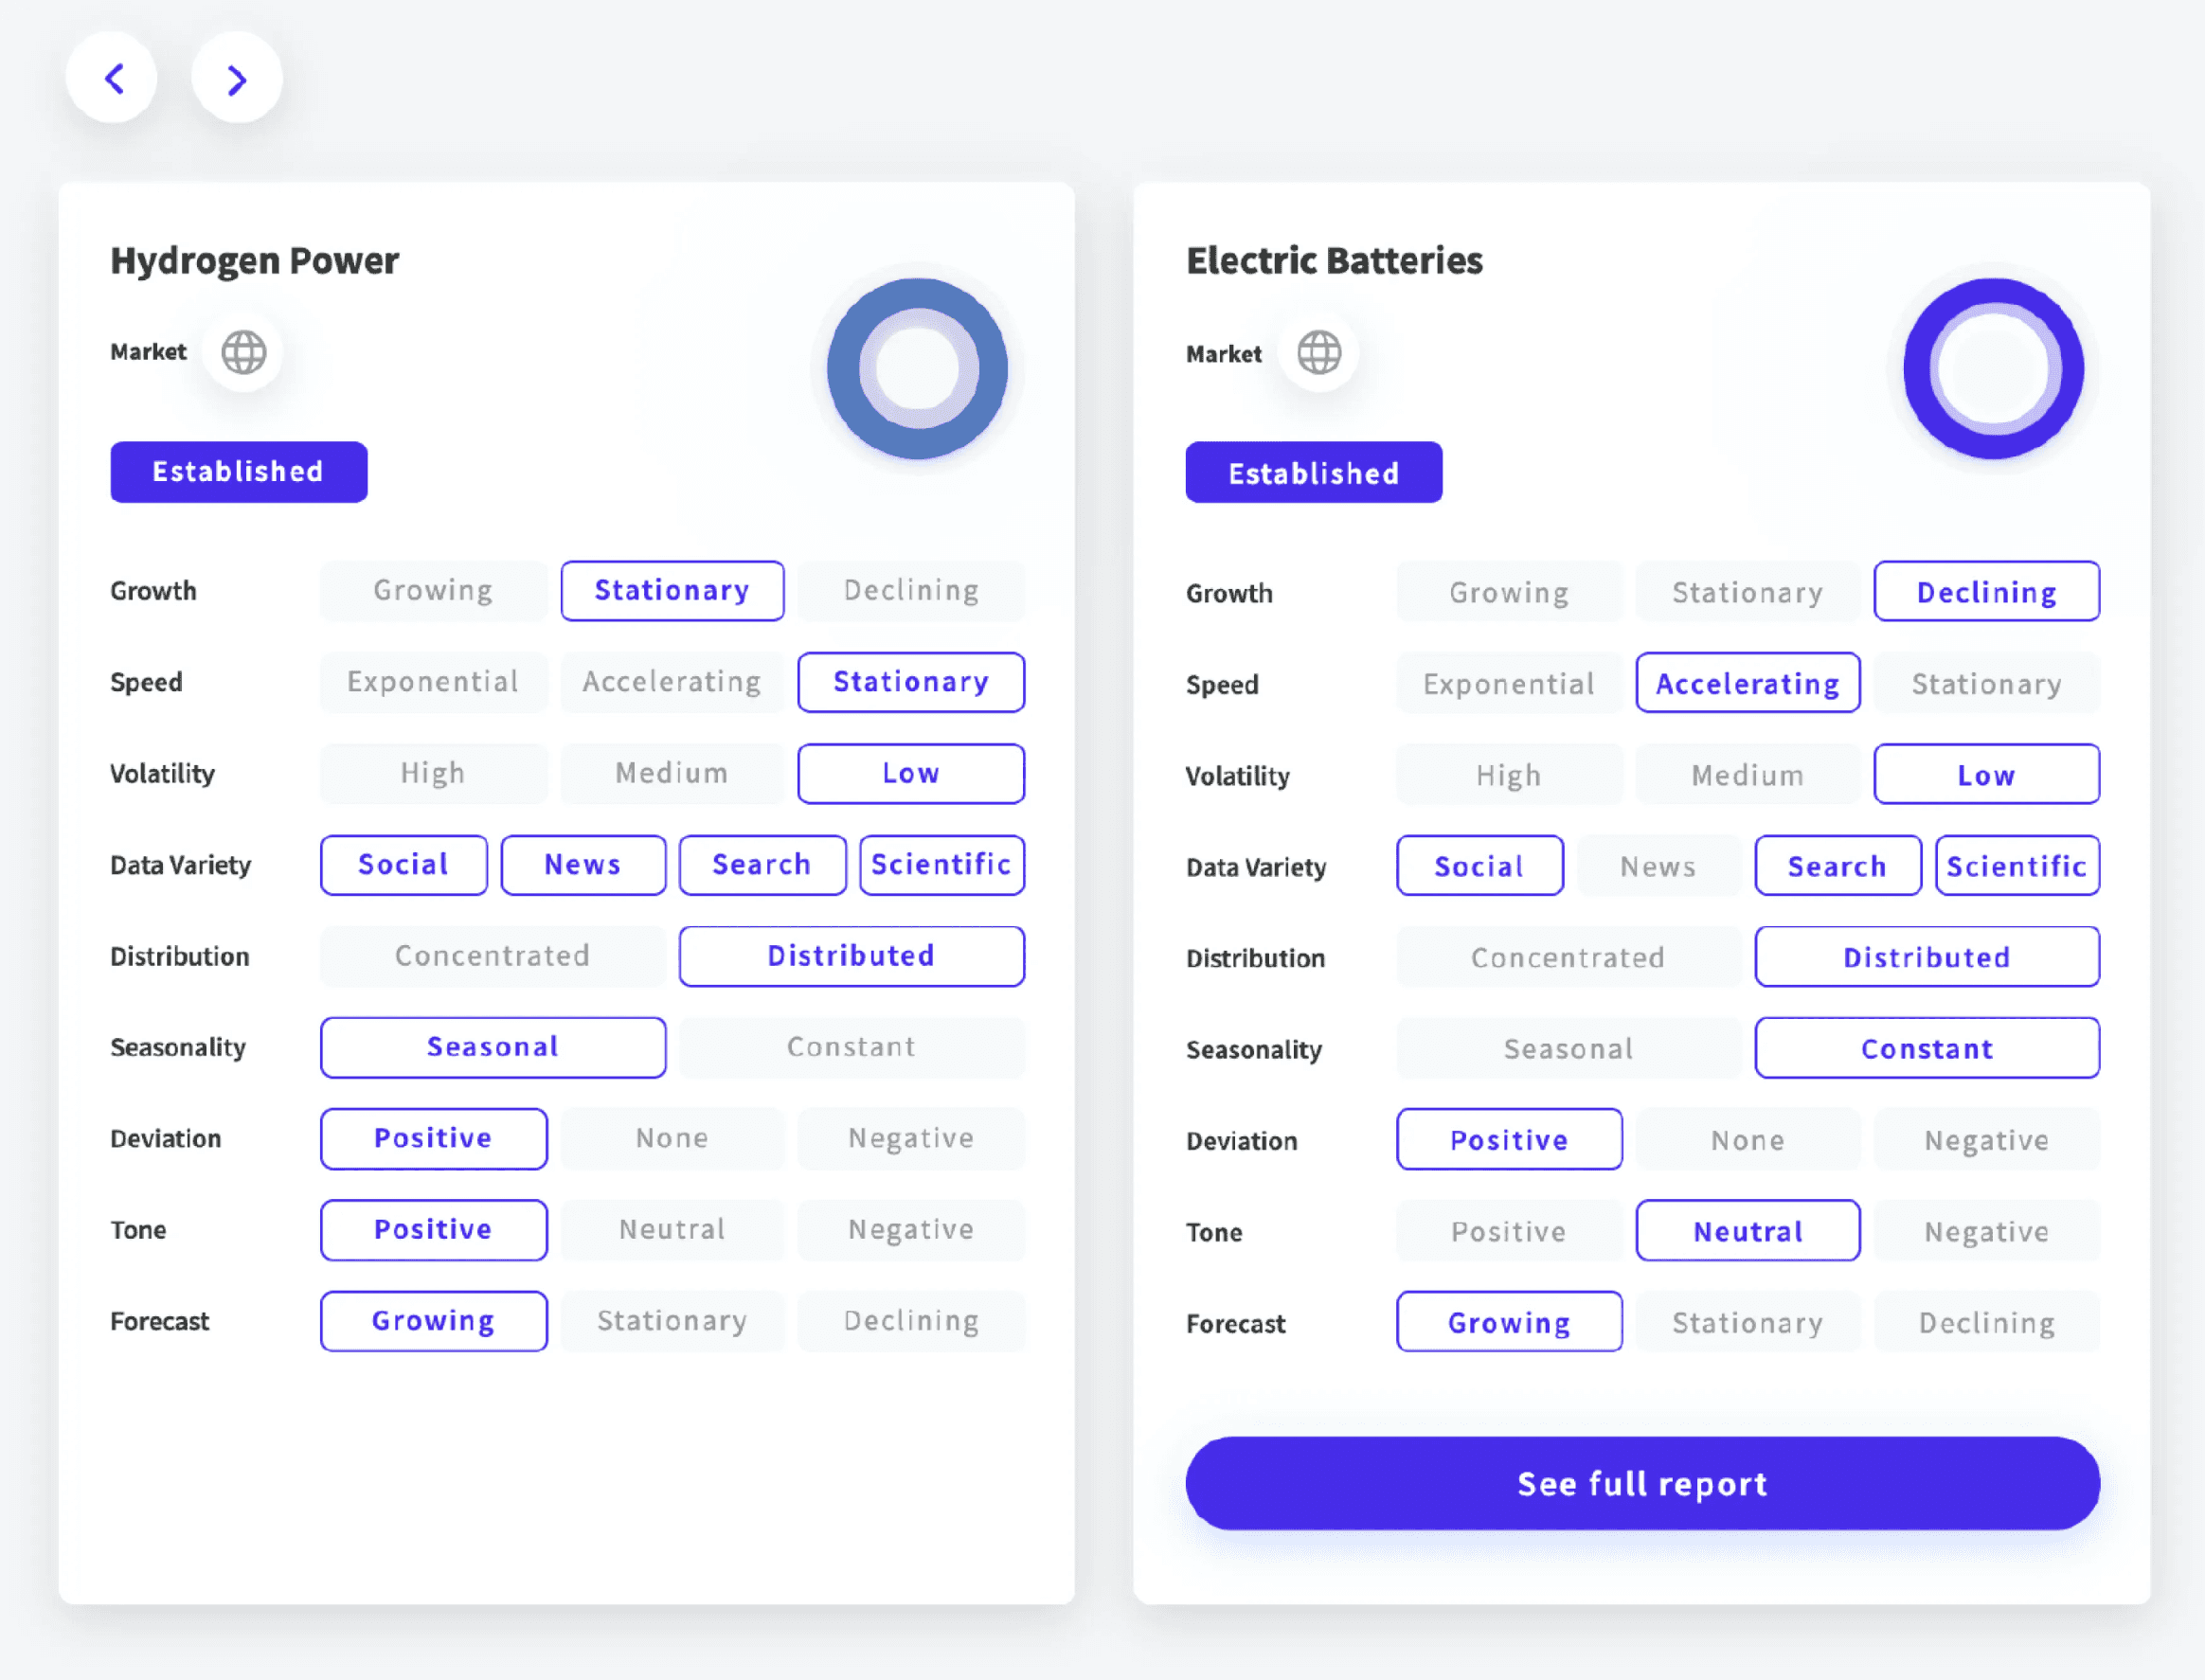Click the Electric Batteries market globe icon
The width and height of the screenshot is (2205, 1680).
(1319, 353)
